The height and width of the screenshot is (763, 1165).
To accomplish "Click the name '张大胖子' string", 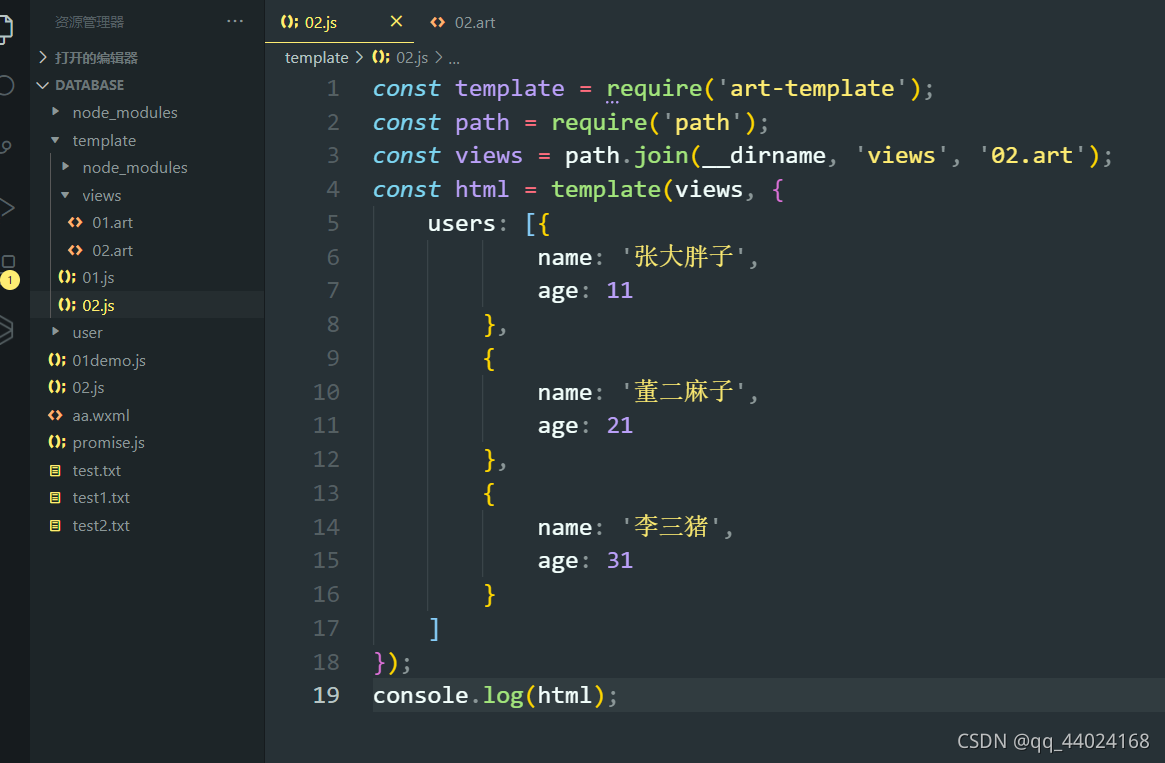I will (684, 257).
